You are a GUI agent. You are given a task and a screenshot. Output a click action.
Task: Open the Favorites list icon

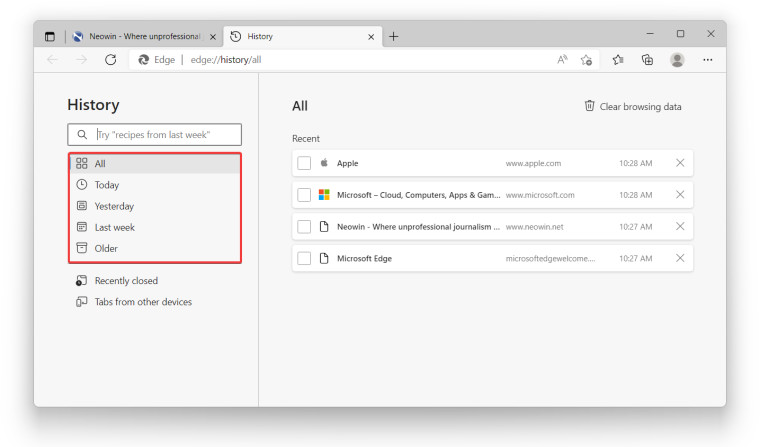tap(618, 60)
